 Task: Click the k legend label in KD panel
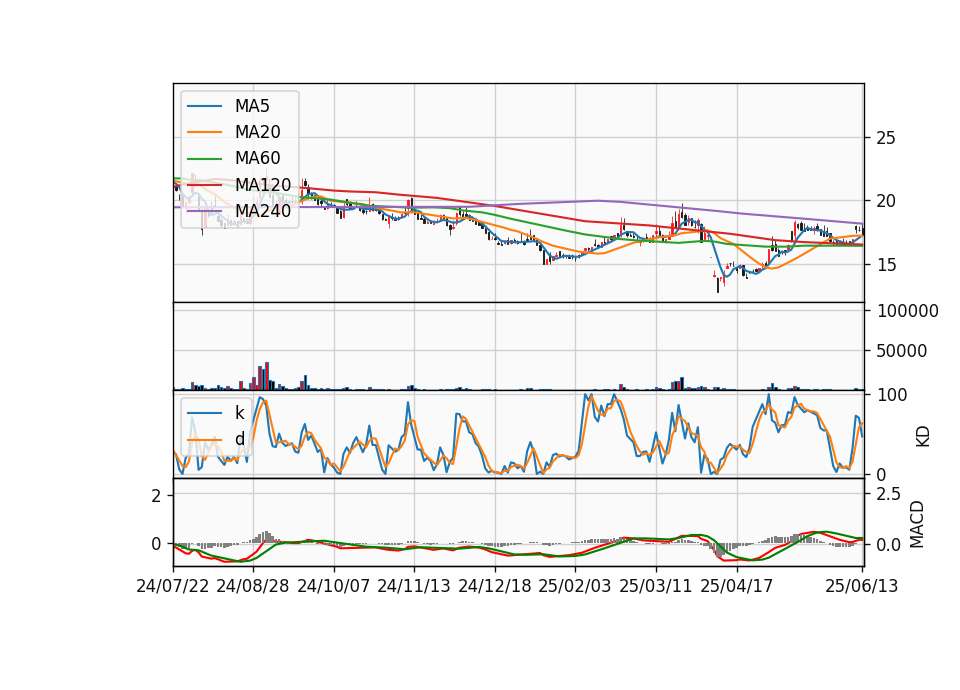(239, 413)
